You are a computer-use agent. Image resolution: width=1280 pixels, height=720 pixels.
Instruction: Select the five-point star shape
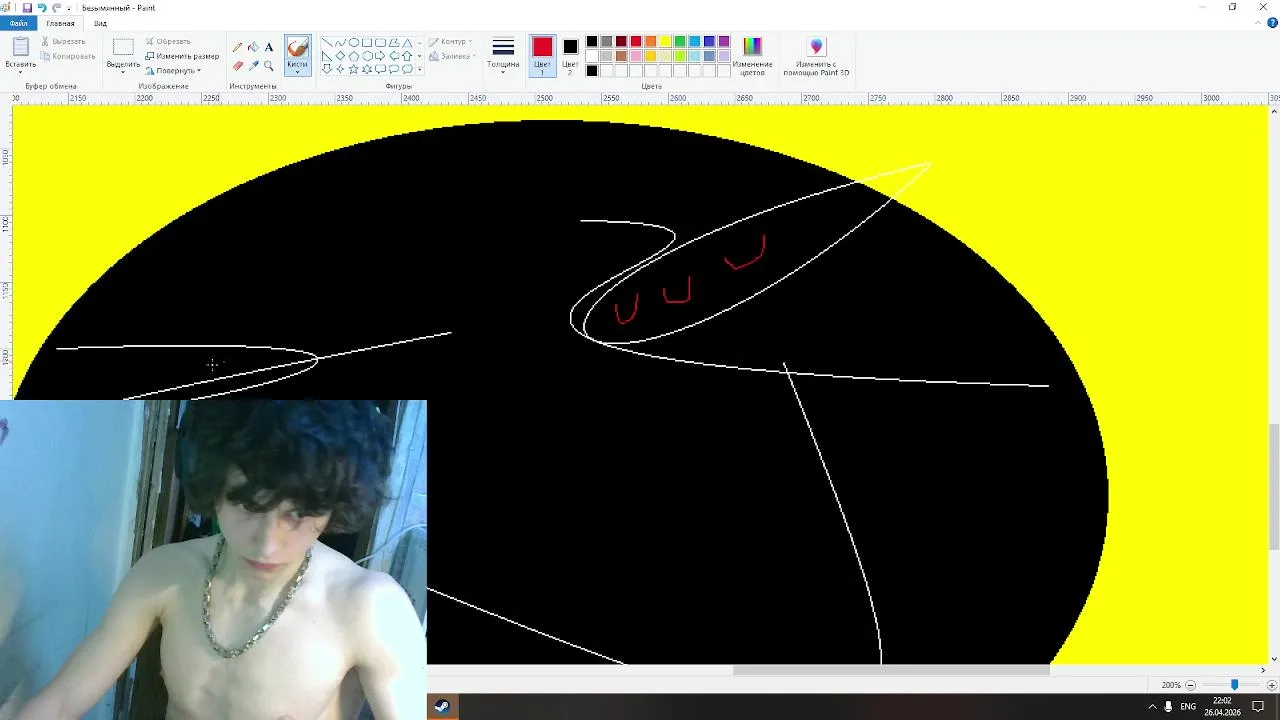pos(353,69)
